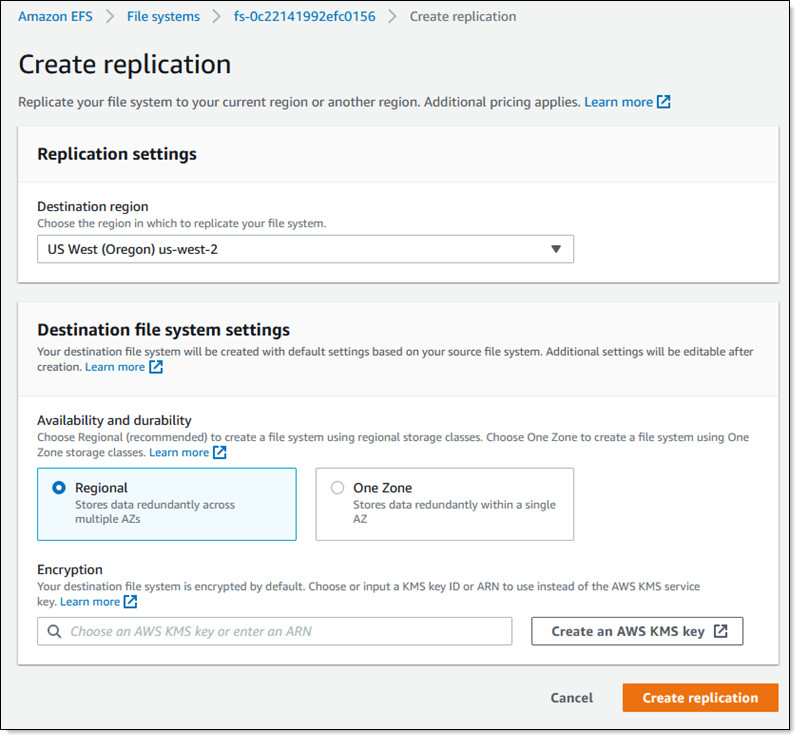Click the Create replication orange button
The height and width of the screenshot is (740, 800).
701,698
